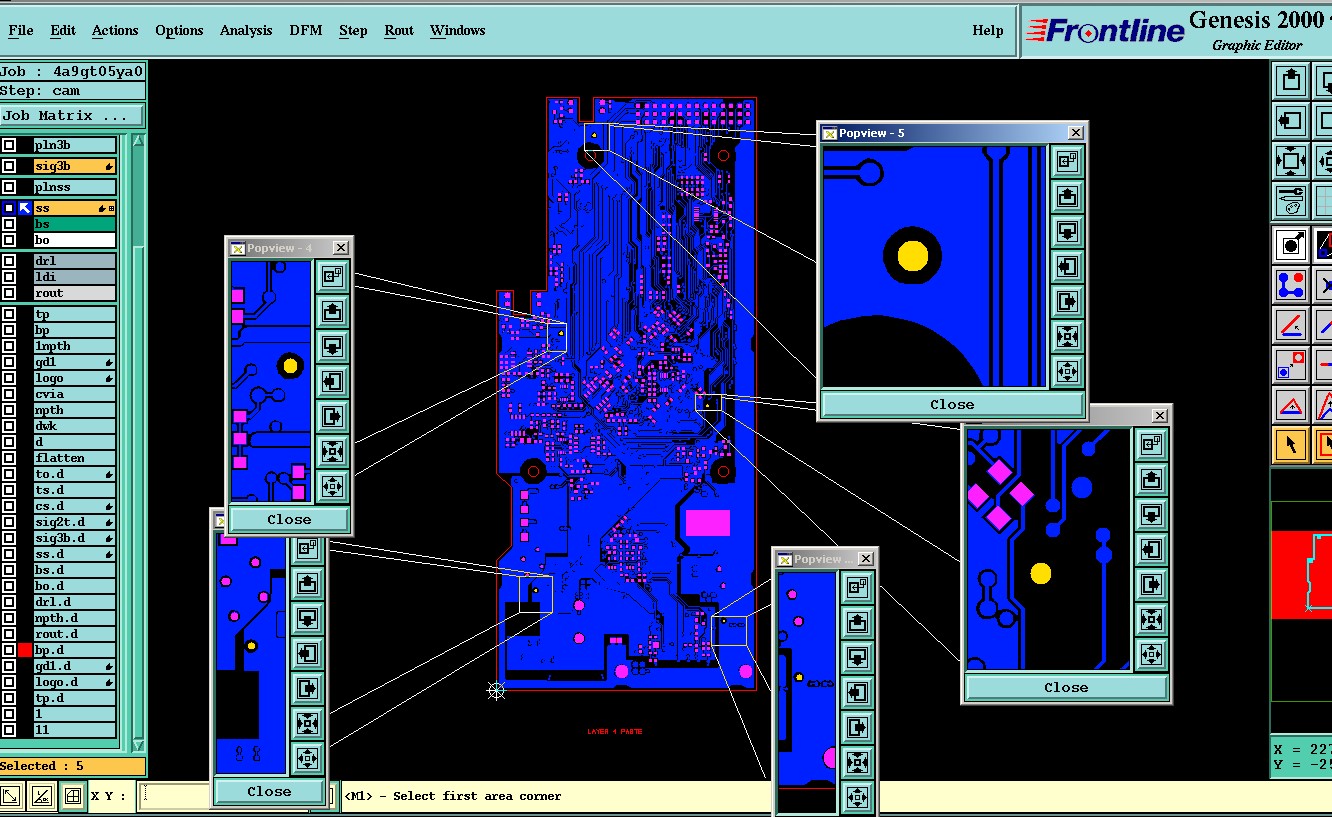Viewport: 1332px width, 817px height.
Task: Select the ldi layer name row
Action: (x=75, y=277)
